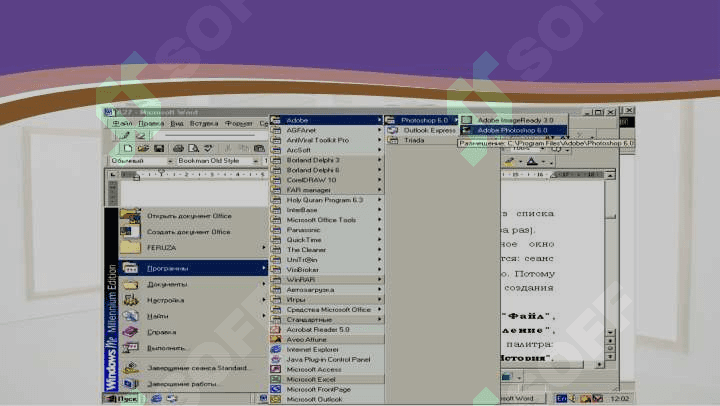This screenshot has height=406, width=720.
Task: Click the Пуск Start button
Action: 121,398
